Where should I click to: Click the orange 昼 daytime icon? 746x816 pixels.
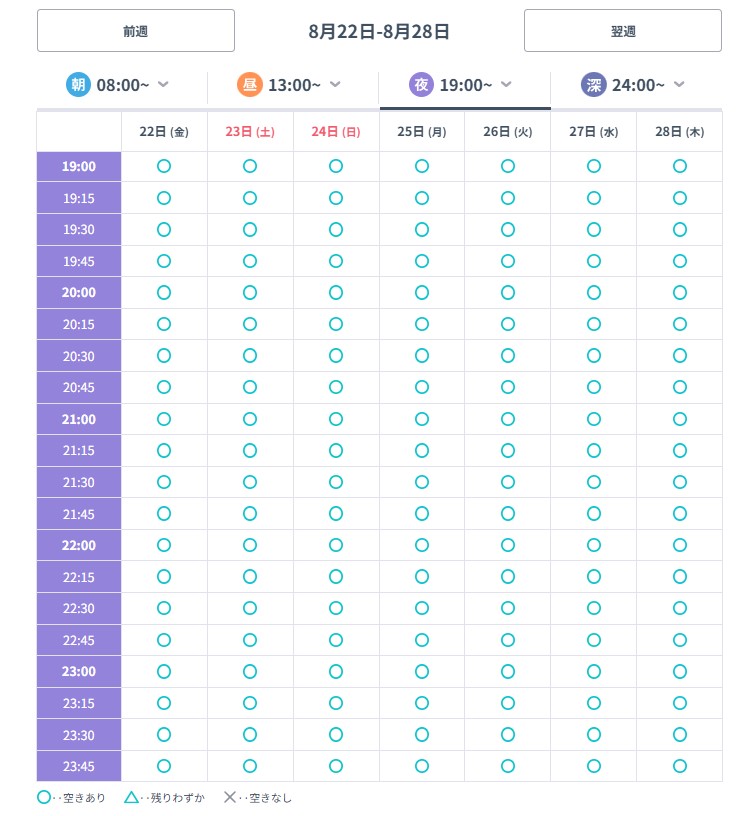pyautogui.click(x=249, y=85)
